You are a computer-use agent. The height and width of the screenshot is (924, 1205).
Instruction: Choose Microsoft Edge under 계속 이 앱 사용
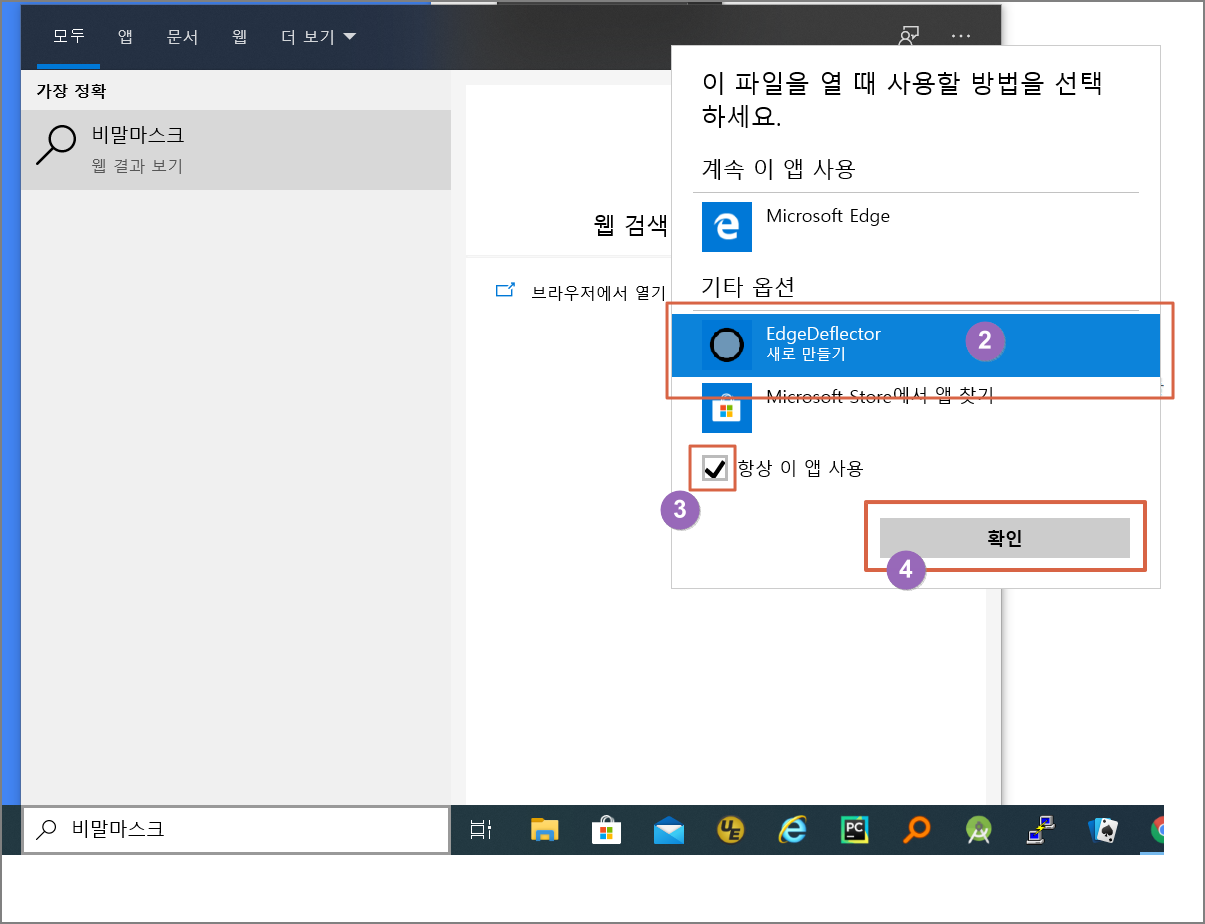click(916, 225)
